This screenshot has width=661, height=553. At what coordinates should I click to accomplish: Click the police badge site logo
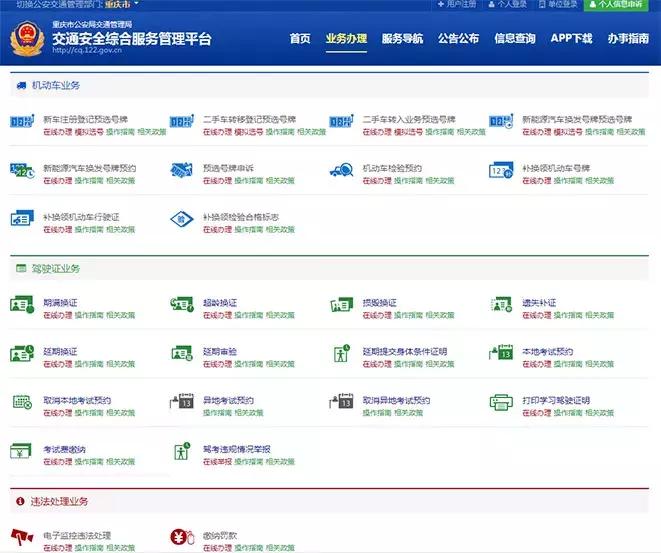[27, 39]
